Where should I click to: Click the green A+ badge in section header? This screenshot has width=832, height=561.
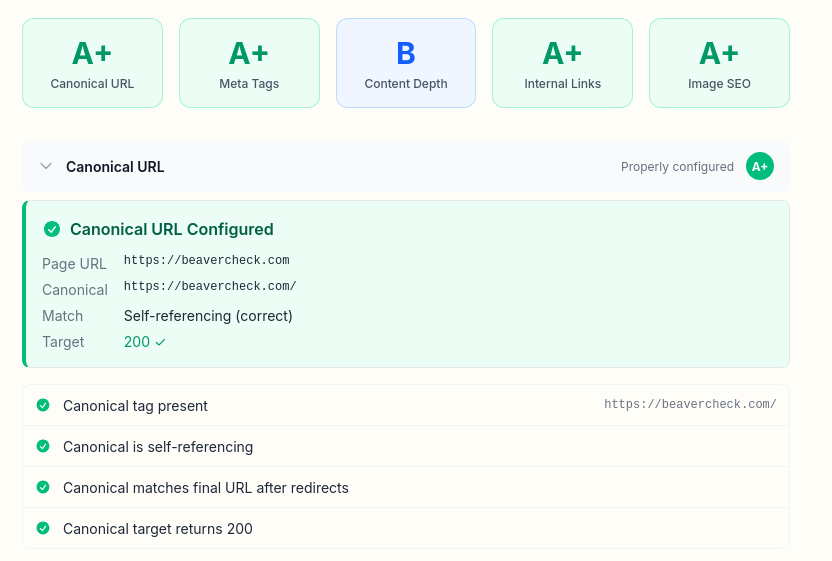[760, 167]
